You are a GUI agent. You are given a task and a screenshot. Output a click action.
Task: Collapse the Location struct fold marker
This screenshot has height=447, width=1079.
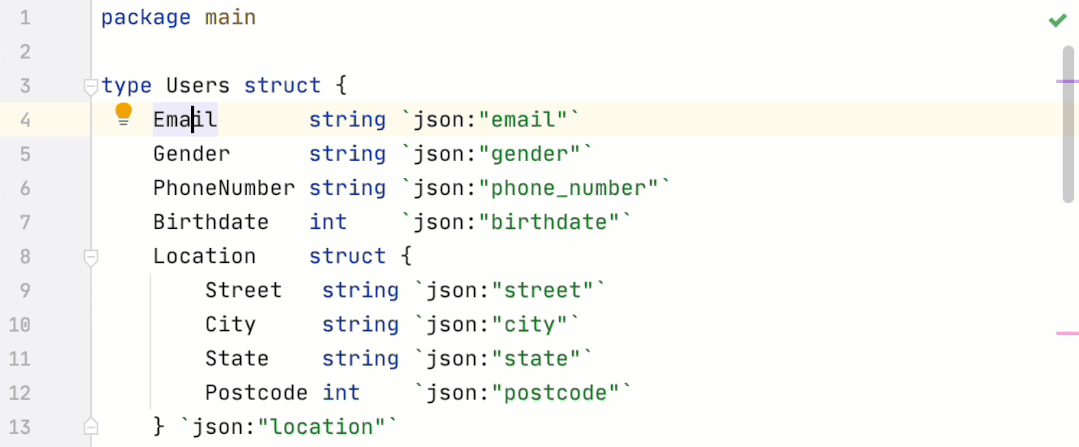[91, 257]
